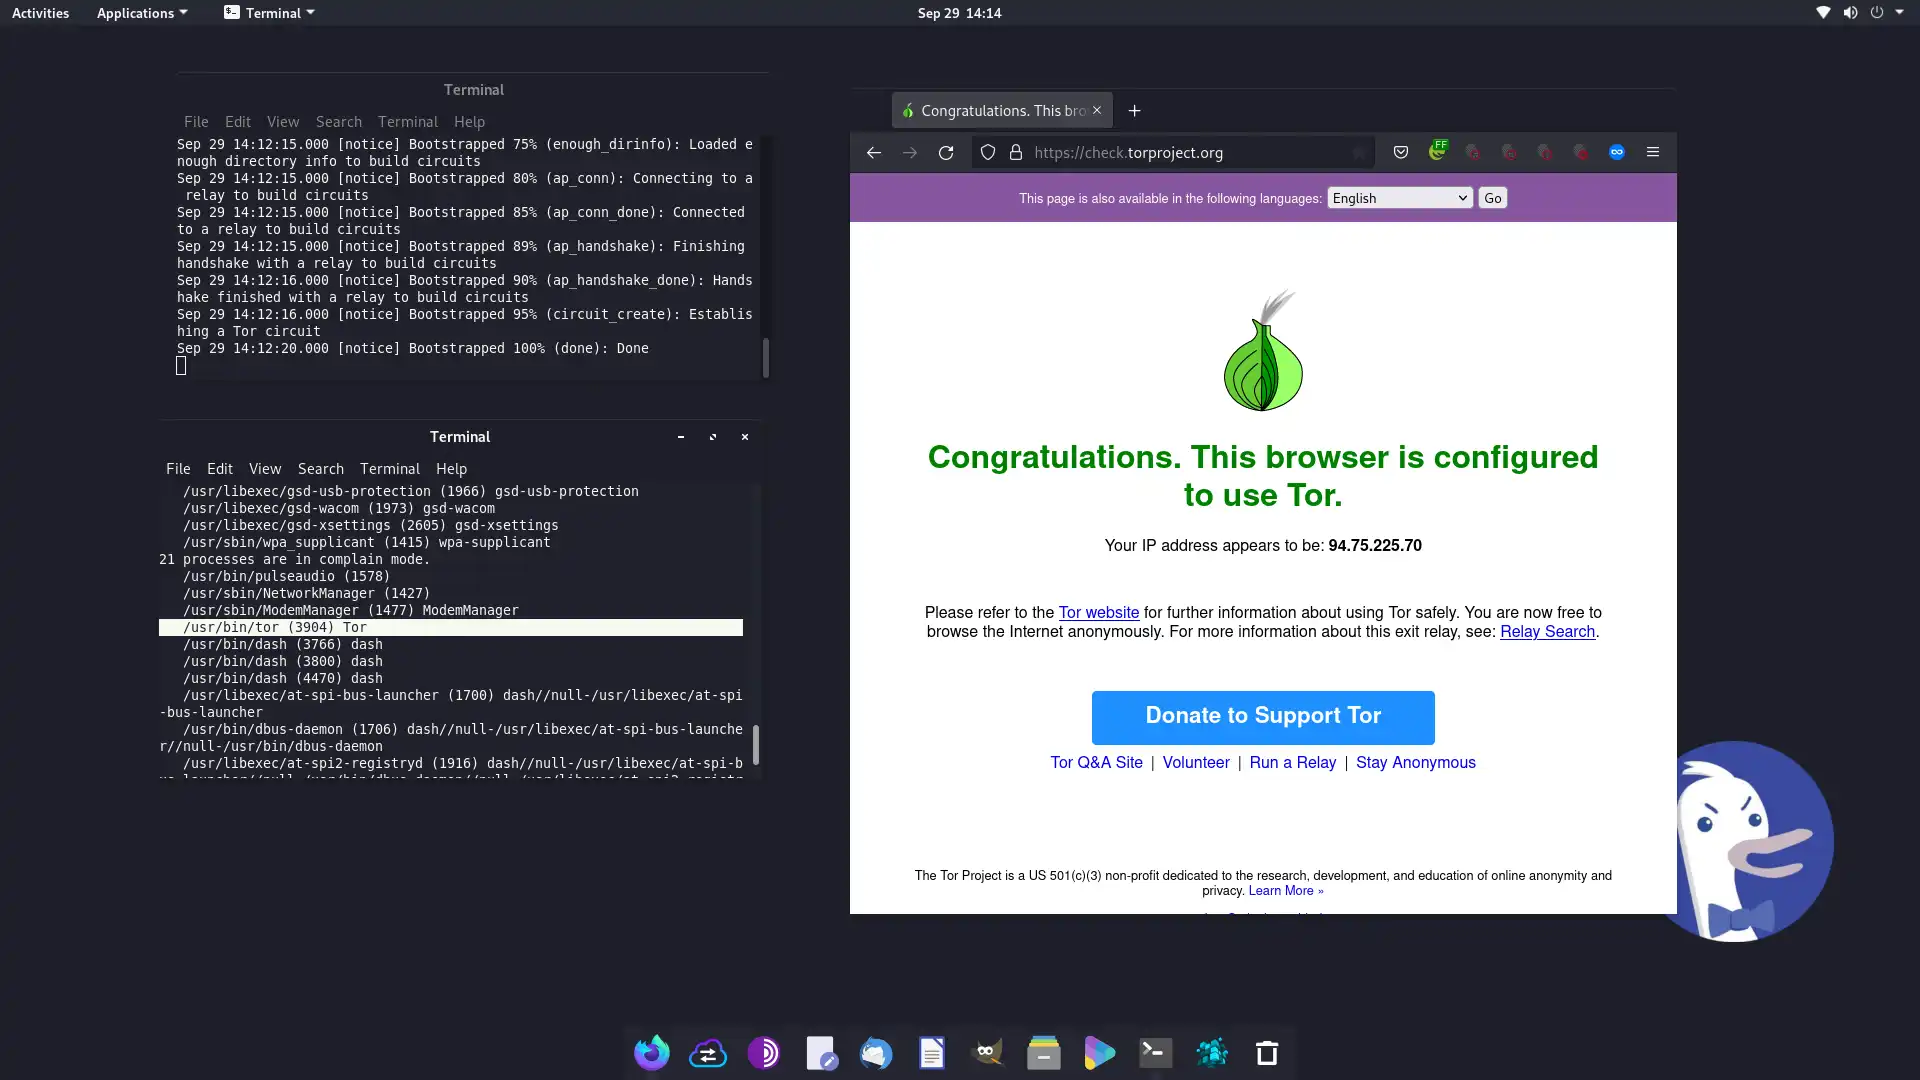Click the Terminal icon in taskbar
Image resolution: width=1920 pixels, height=1080 pixels.
coord(1155,1052)
